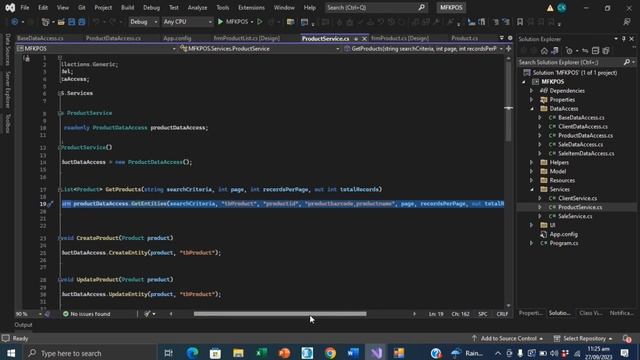Screen dimensions: 640x360
Task: Open the File menu
Action: (x=24, y=7)
